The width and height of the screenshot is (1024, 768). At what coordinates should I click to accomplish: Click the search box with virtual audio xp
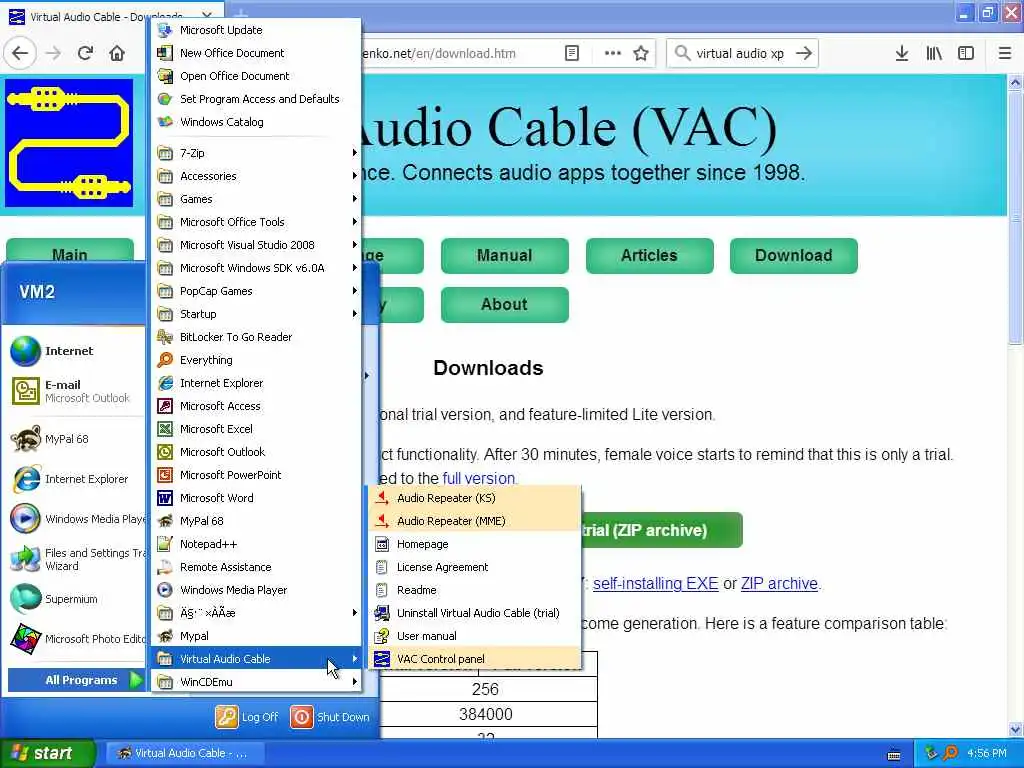click(740, 53)
